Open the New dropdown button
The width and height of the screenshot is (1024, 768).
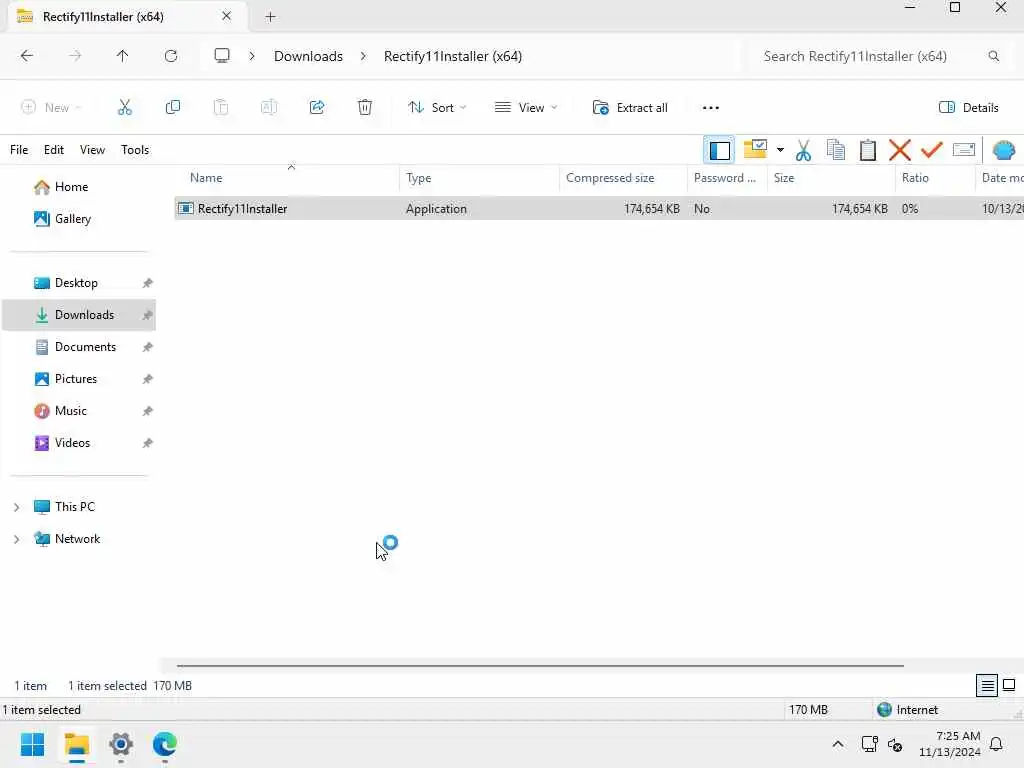pyautogui.click(x=51, y=108)
